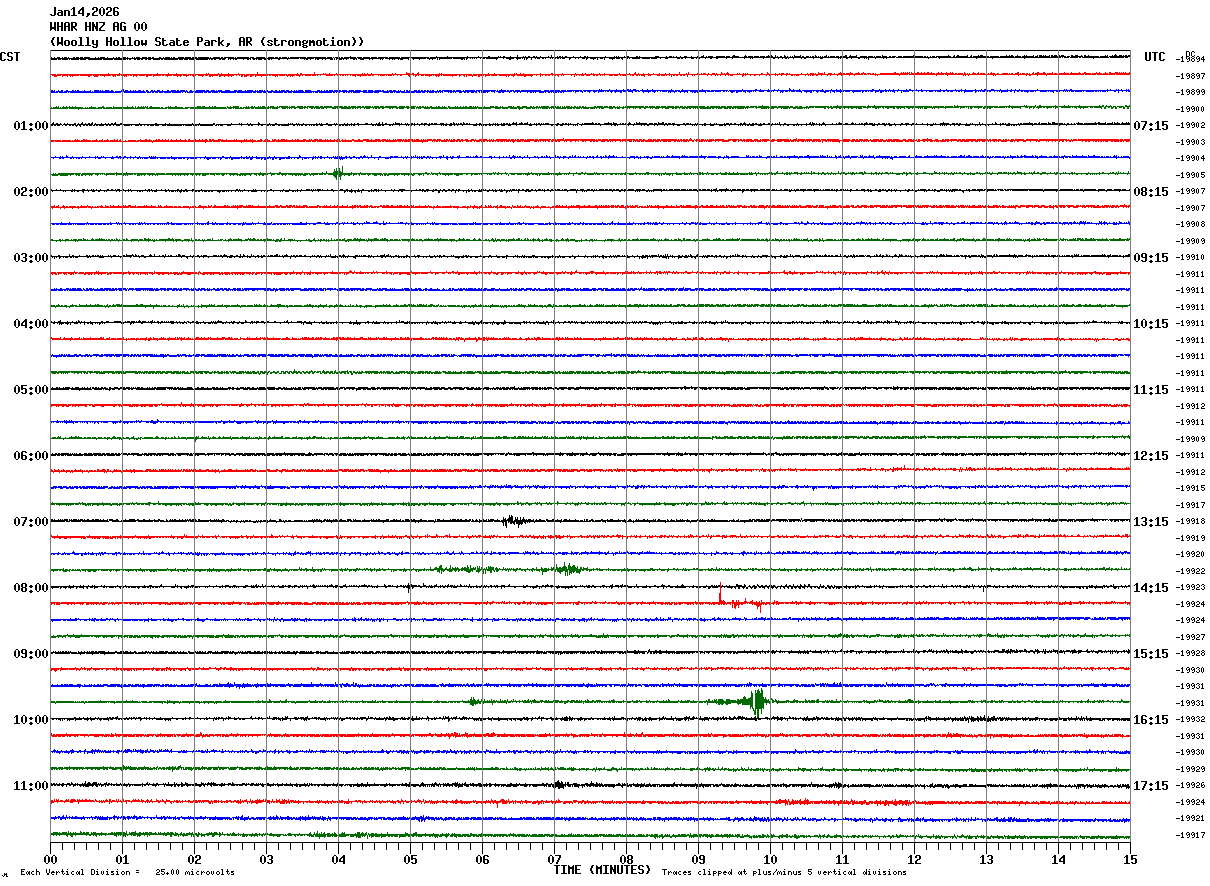This screenshot has height=886, width=1210.
Task: Click the DC offset value -19910
Action: [1190, 257]
